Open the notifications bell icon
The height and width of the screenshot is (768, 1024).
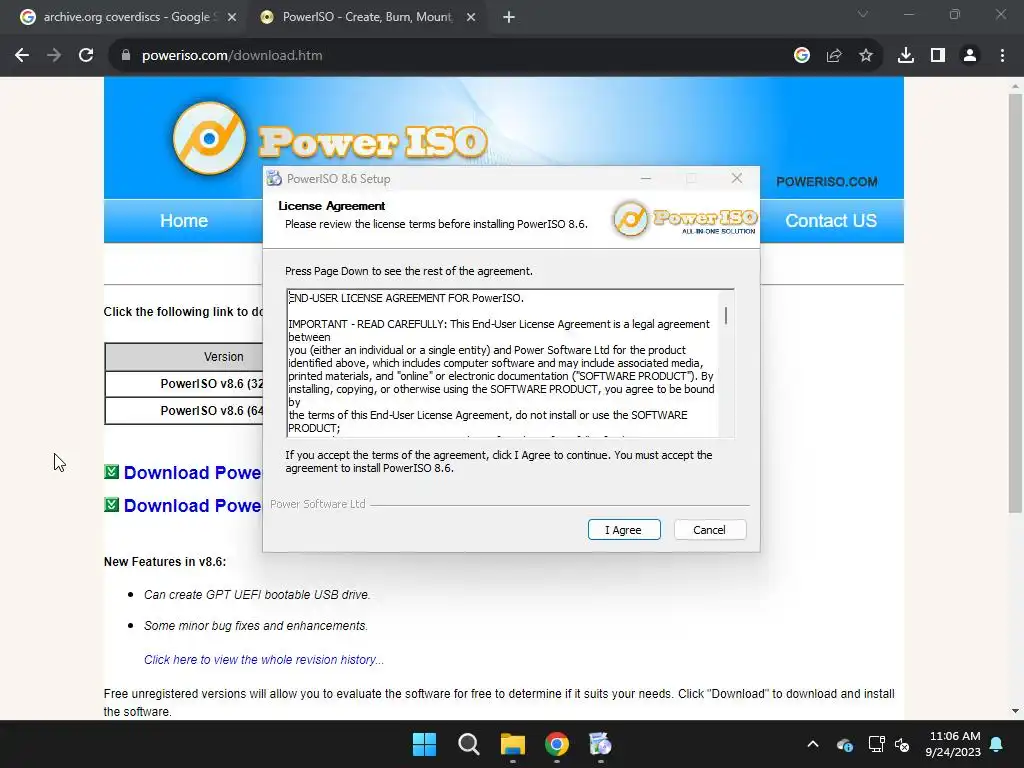click(x=997, y=744)
